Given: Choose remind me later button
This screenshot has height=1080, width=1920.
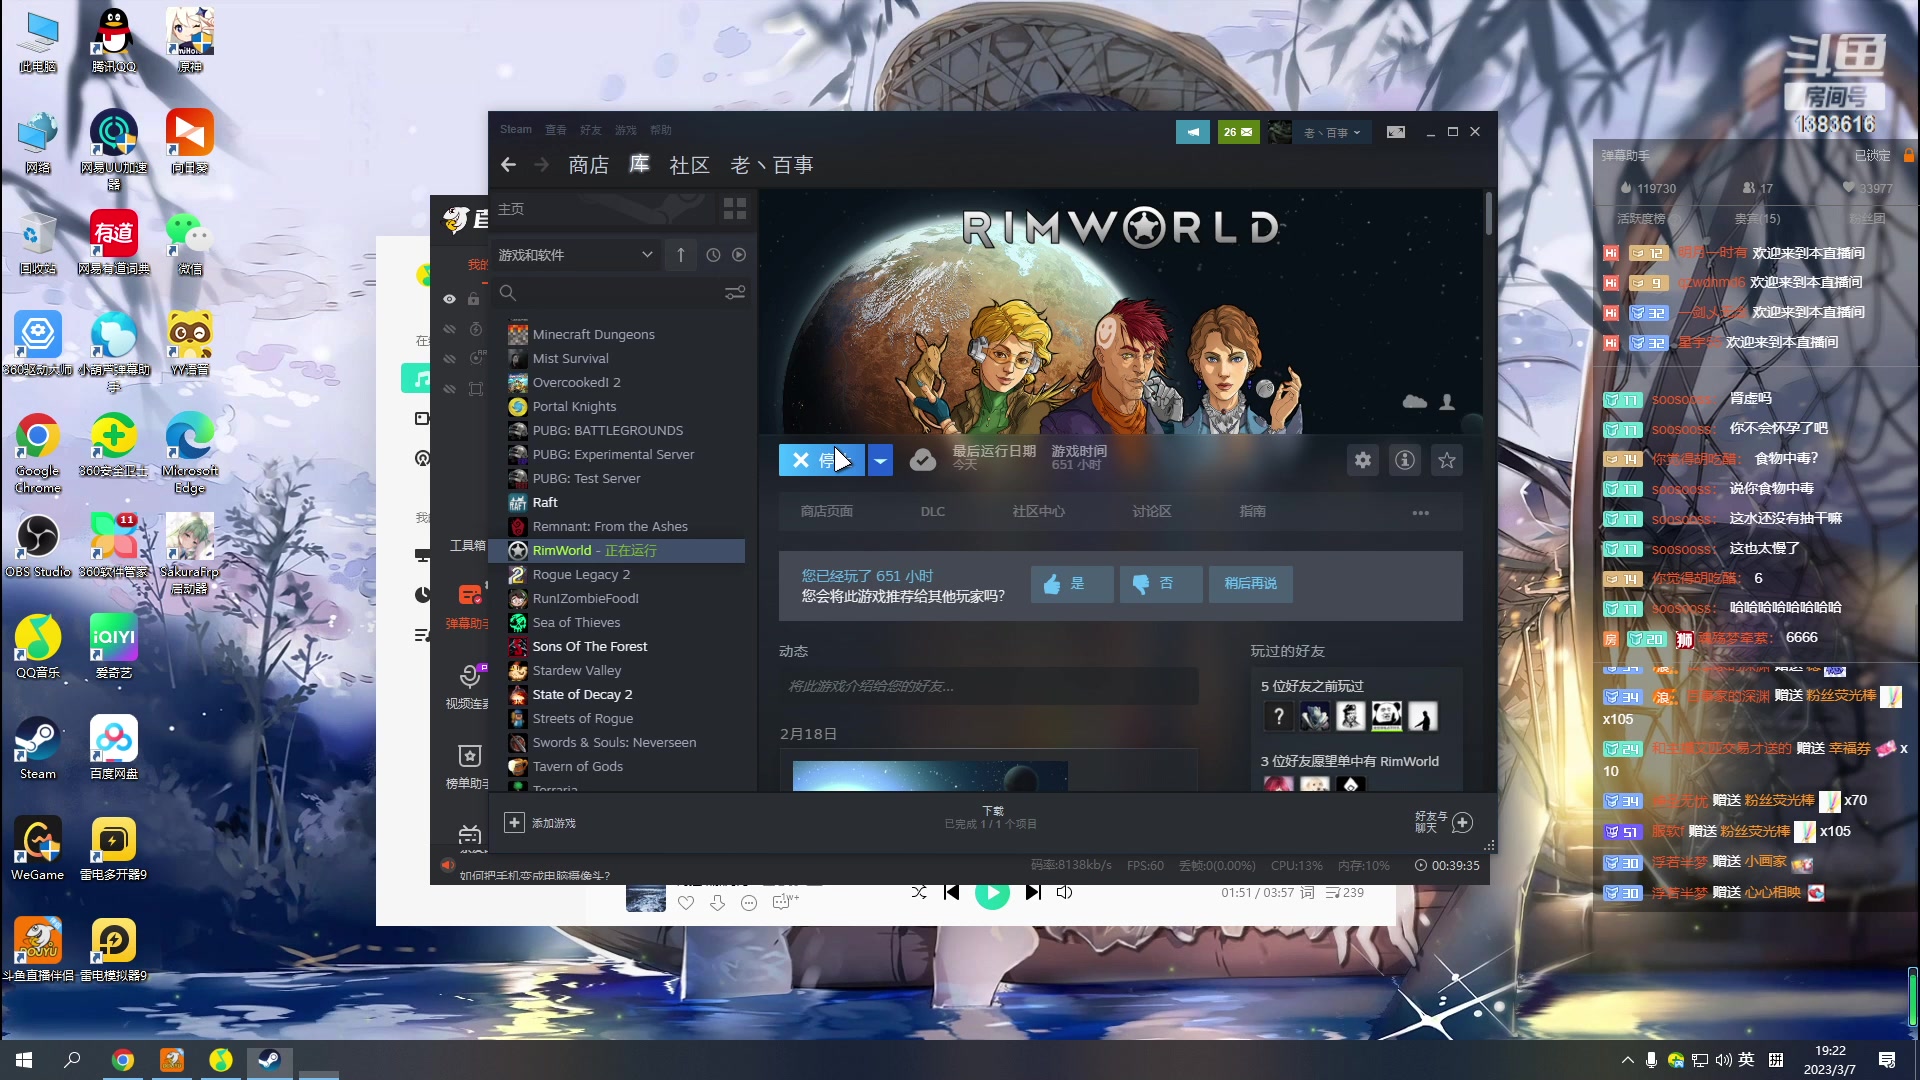Looking at the screenshot, I should 1251,584.
